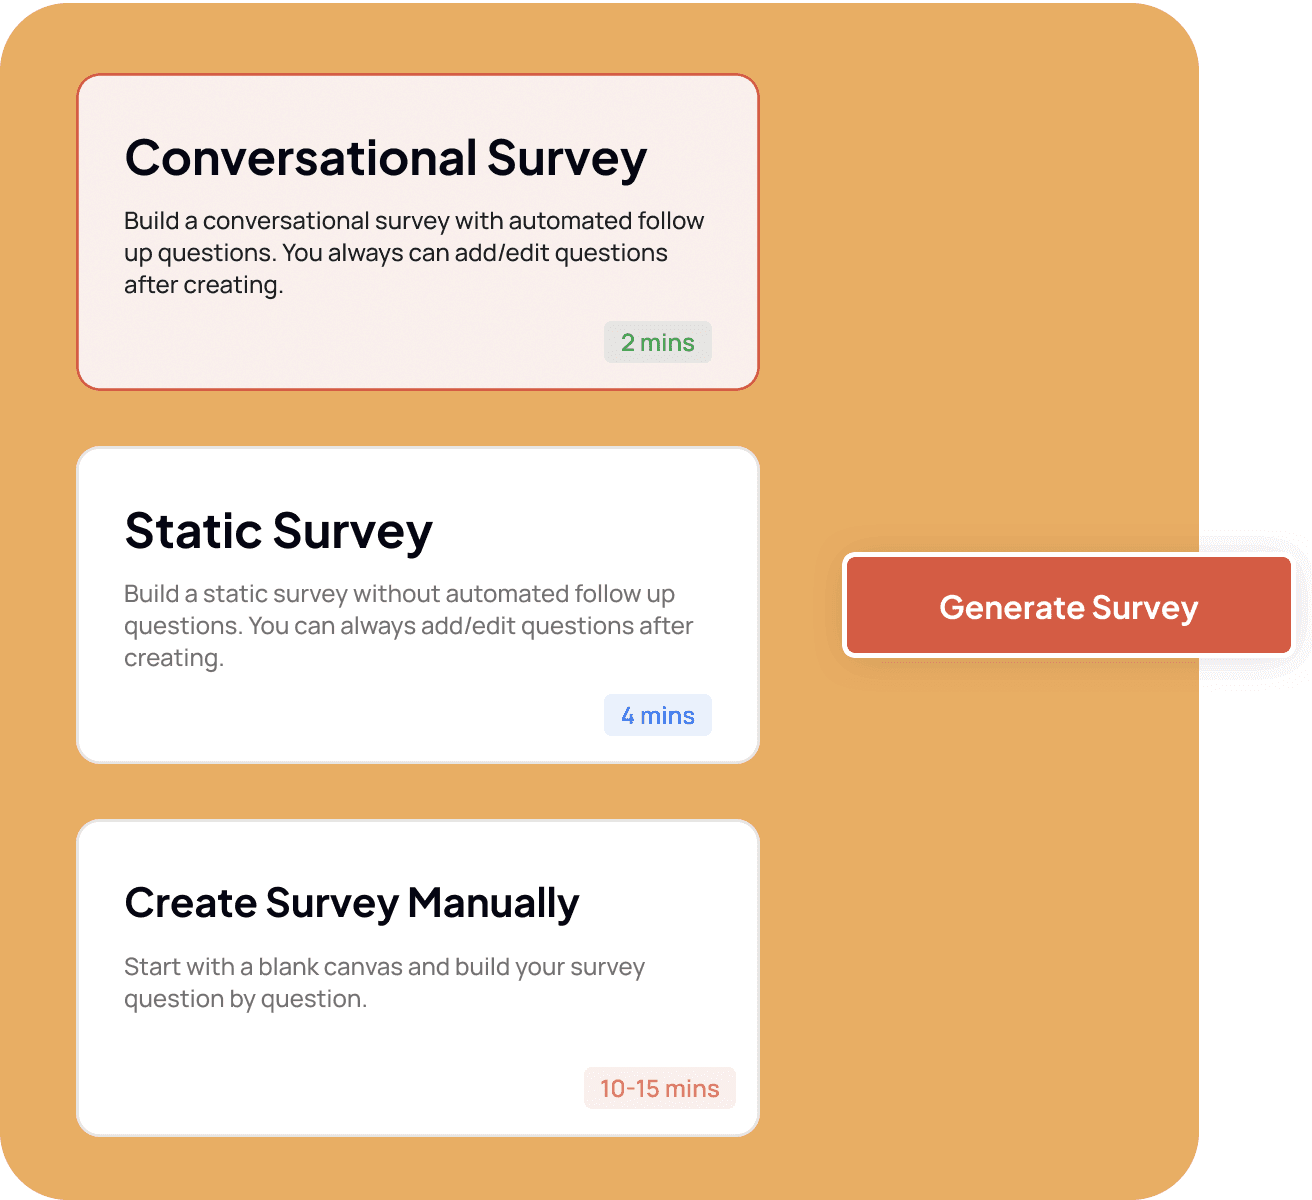
Task: Select card about building question by question
Action: (x=418, y=978)
